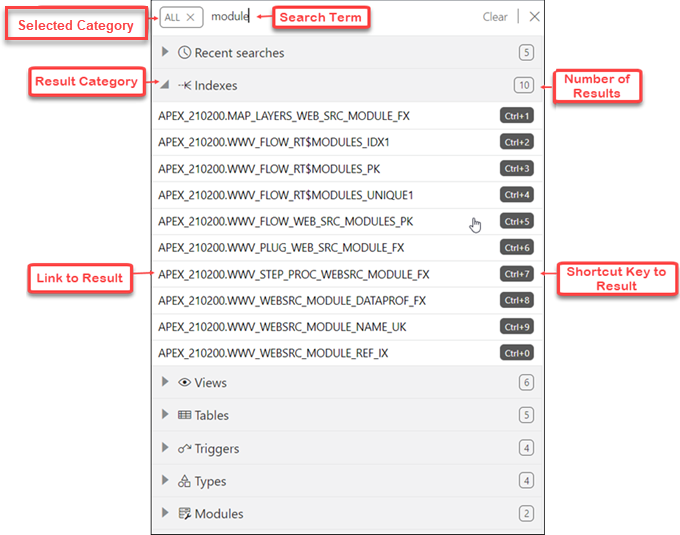The image size is (680, 535).
Task: Open APEX_210200.WWV_FLOW_RT$MODULES_PK result
Action: 269,169
